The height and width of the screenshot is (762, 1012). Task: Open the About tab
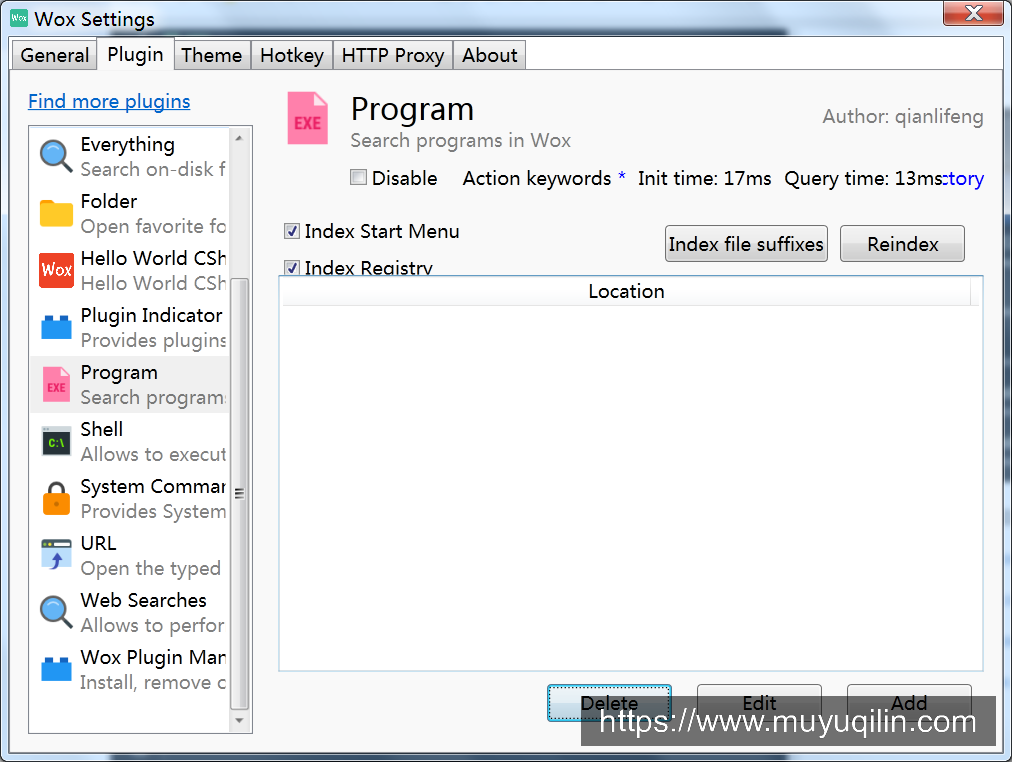click(x=489, y=55)
